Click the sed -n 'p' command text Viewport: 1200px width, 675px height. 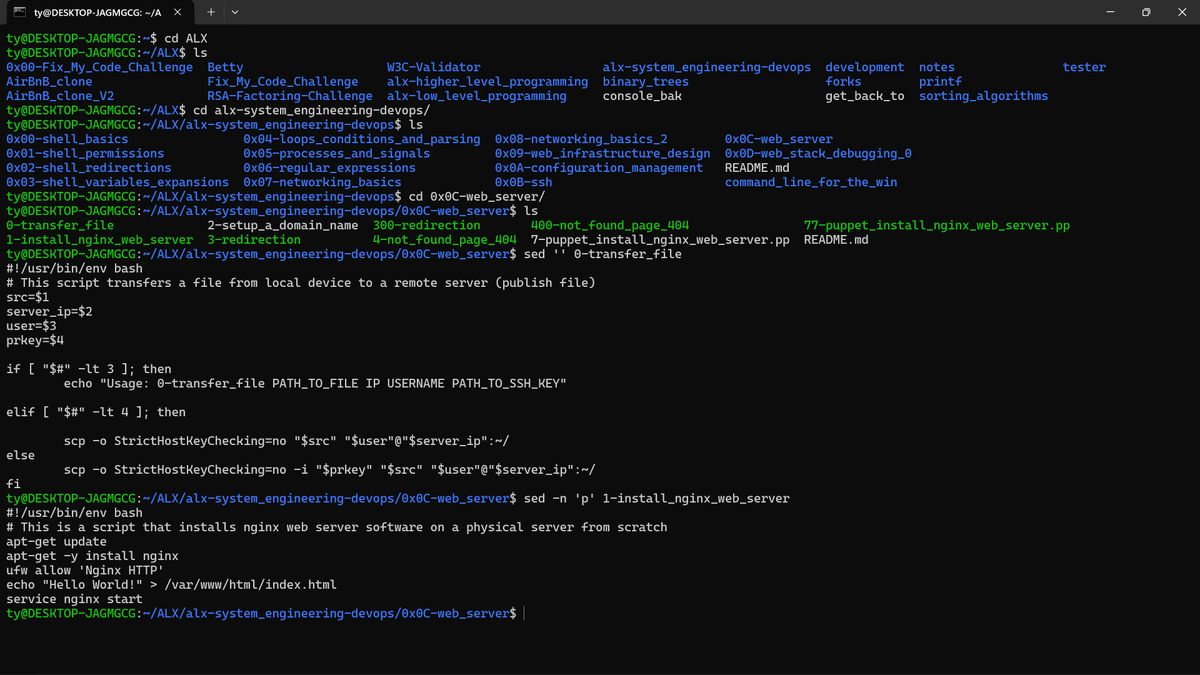click(x=657, y=499)
